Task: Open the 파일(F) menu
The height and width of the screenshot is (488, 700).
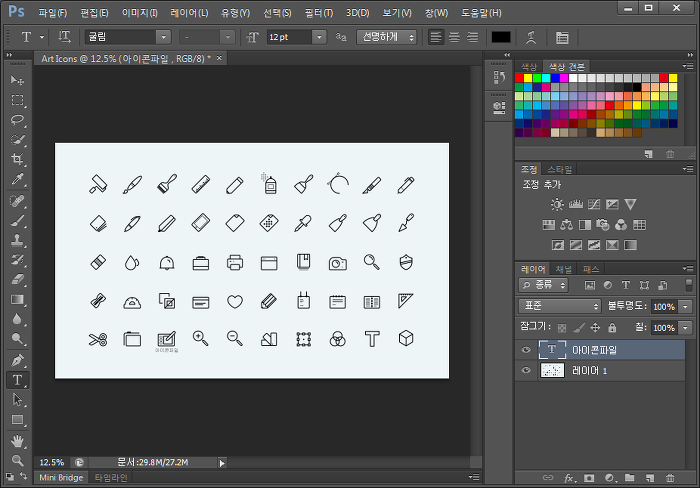Action: pos(53,13)
